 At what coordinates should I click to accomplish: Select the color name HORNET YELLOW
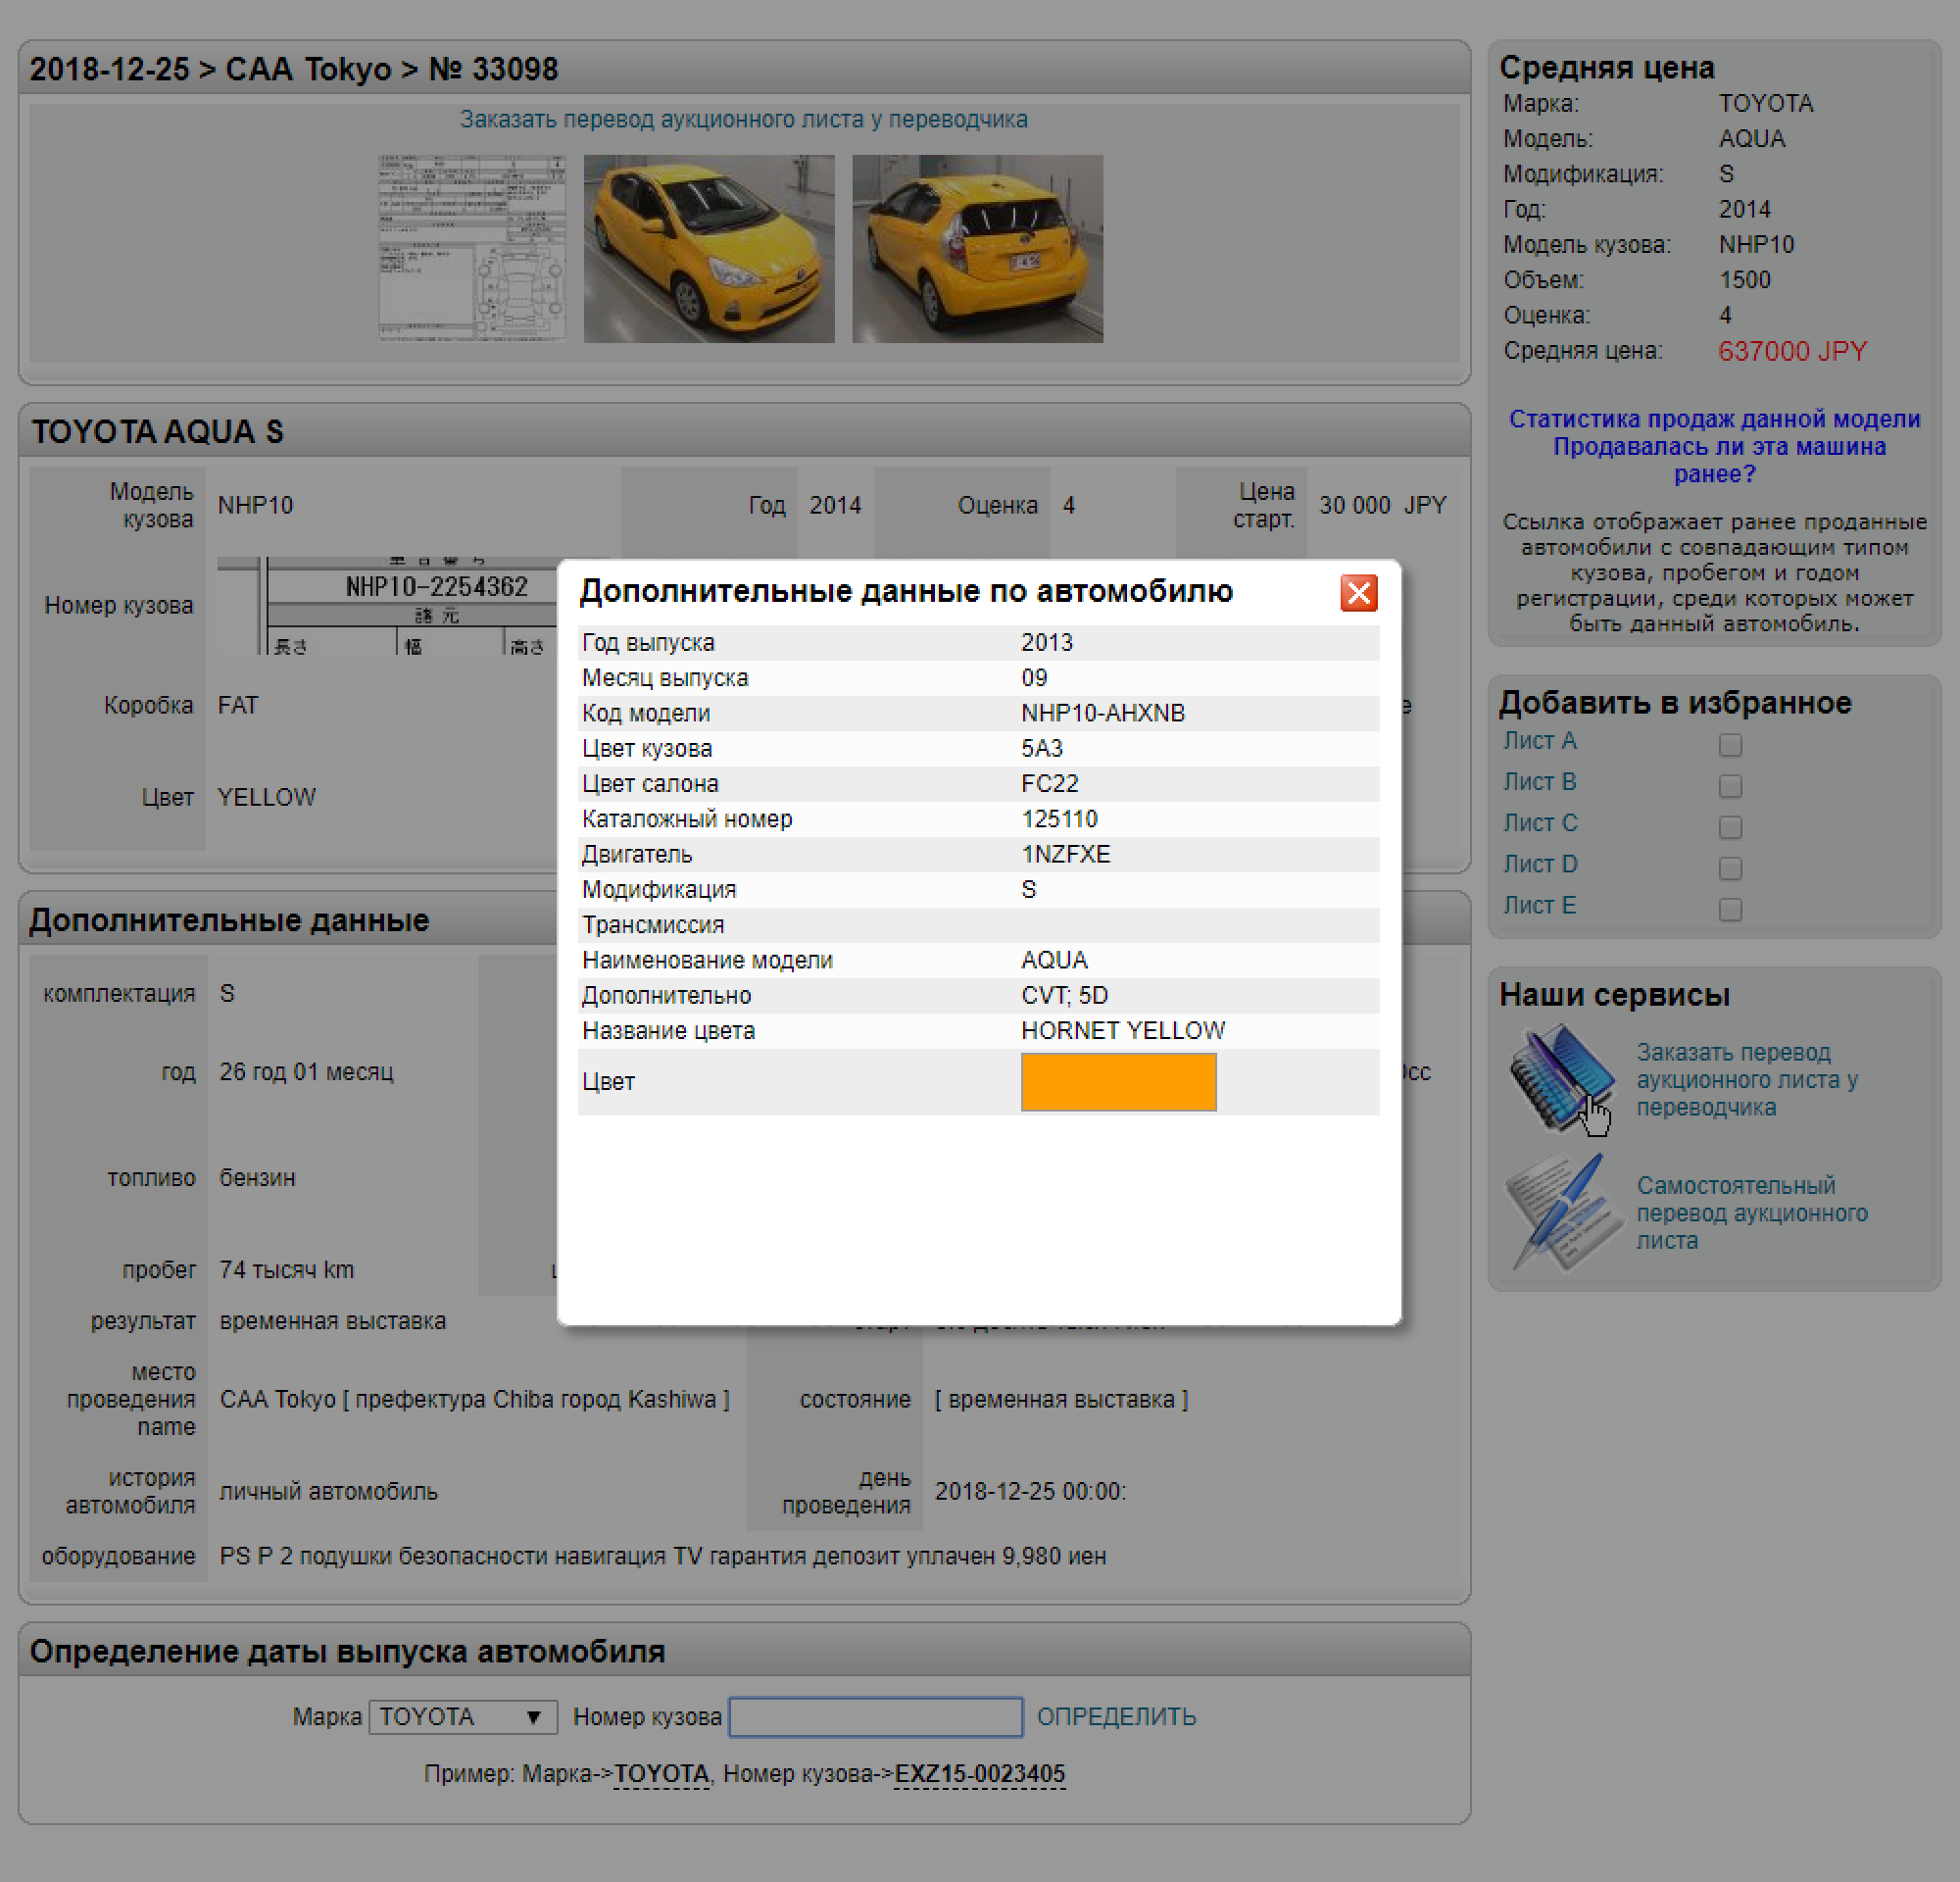pos(1122,1030)
